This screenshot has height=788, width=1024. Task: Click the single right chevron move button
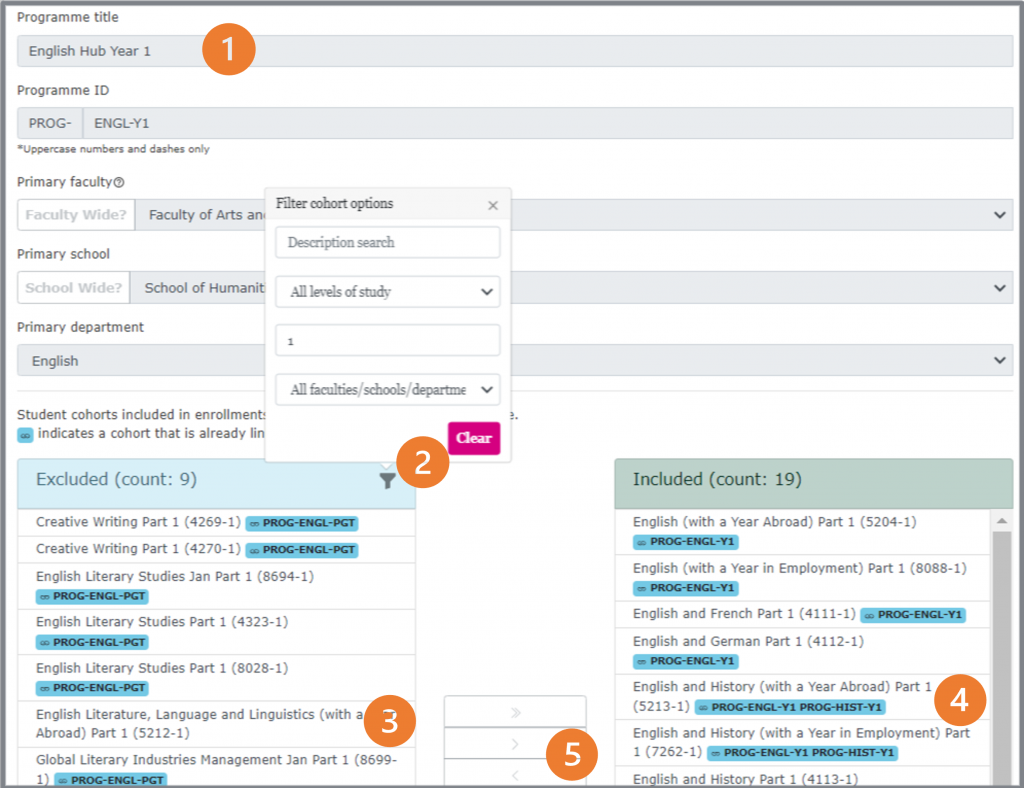coord(515,744)
